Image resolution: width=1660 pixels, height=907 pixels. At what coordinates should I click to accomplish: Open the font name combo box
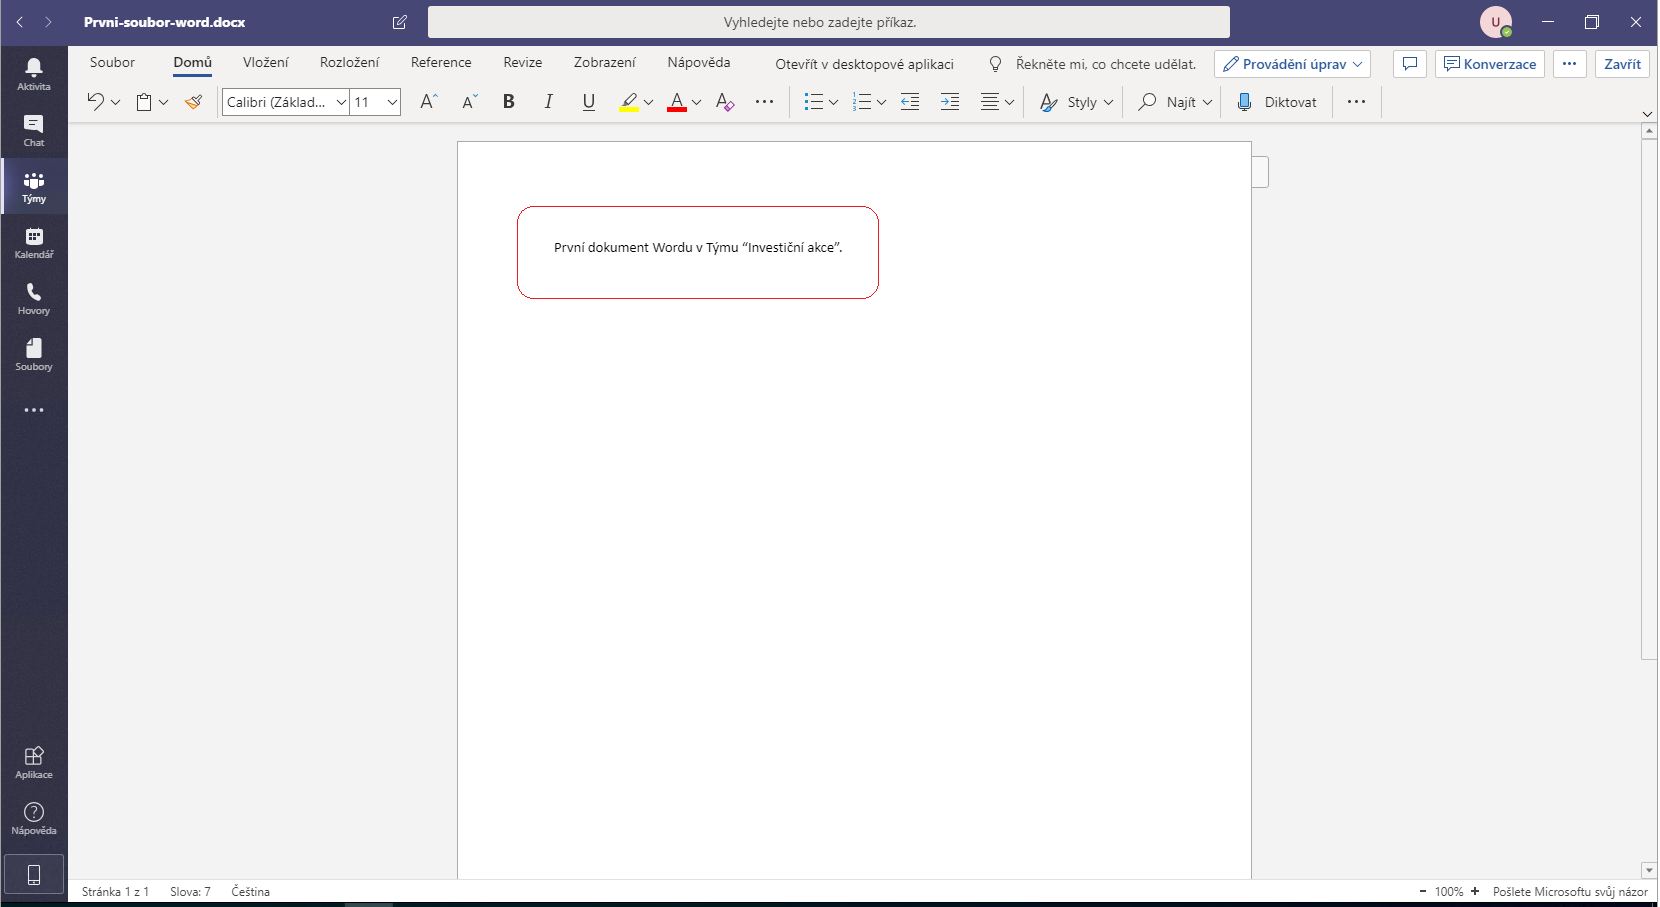pos(286,102)
